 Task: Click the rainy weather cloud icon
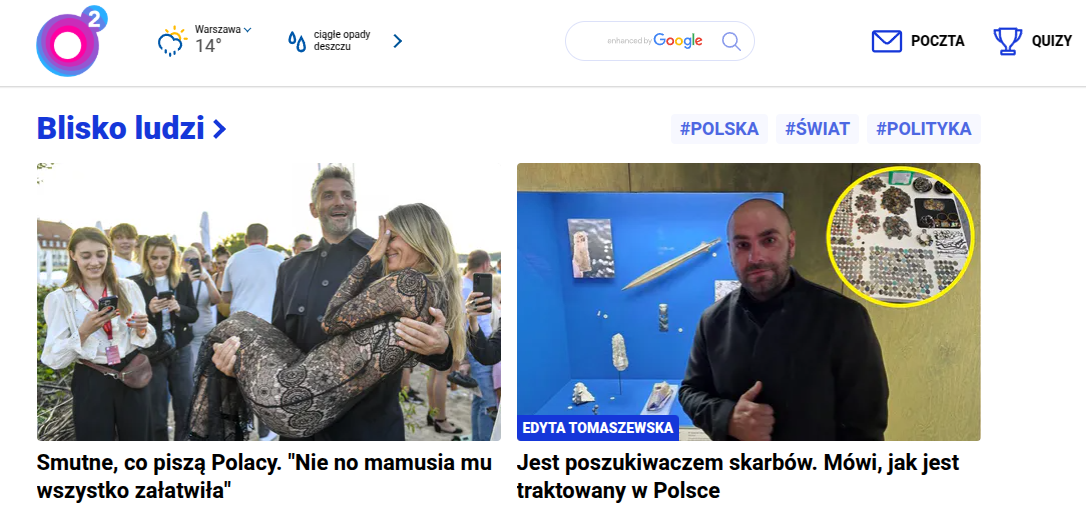[x=172, y=41]
